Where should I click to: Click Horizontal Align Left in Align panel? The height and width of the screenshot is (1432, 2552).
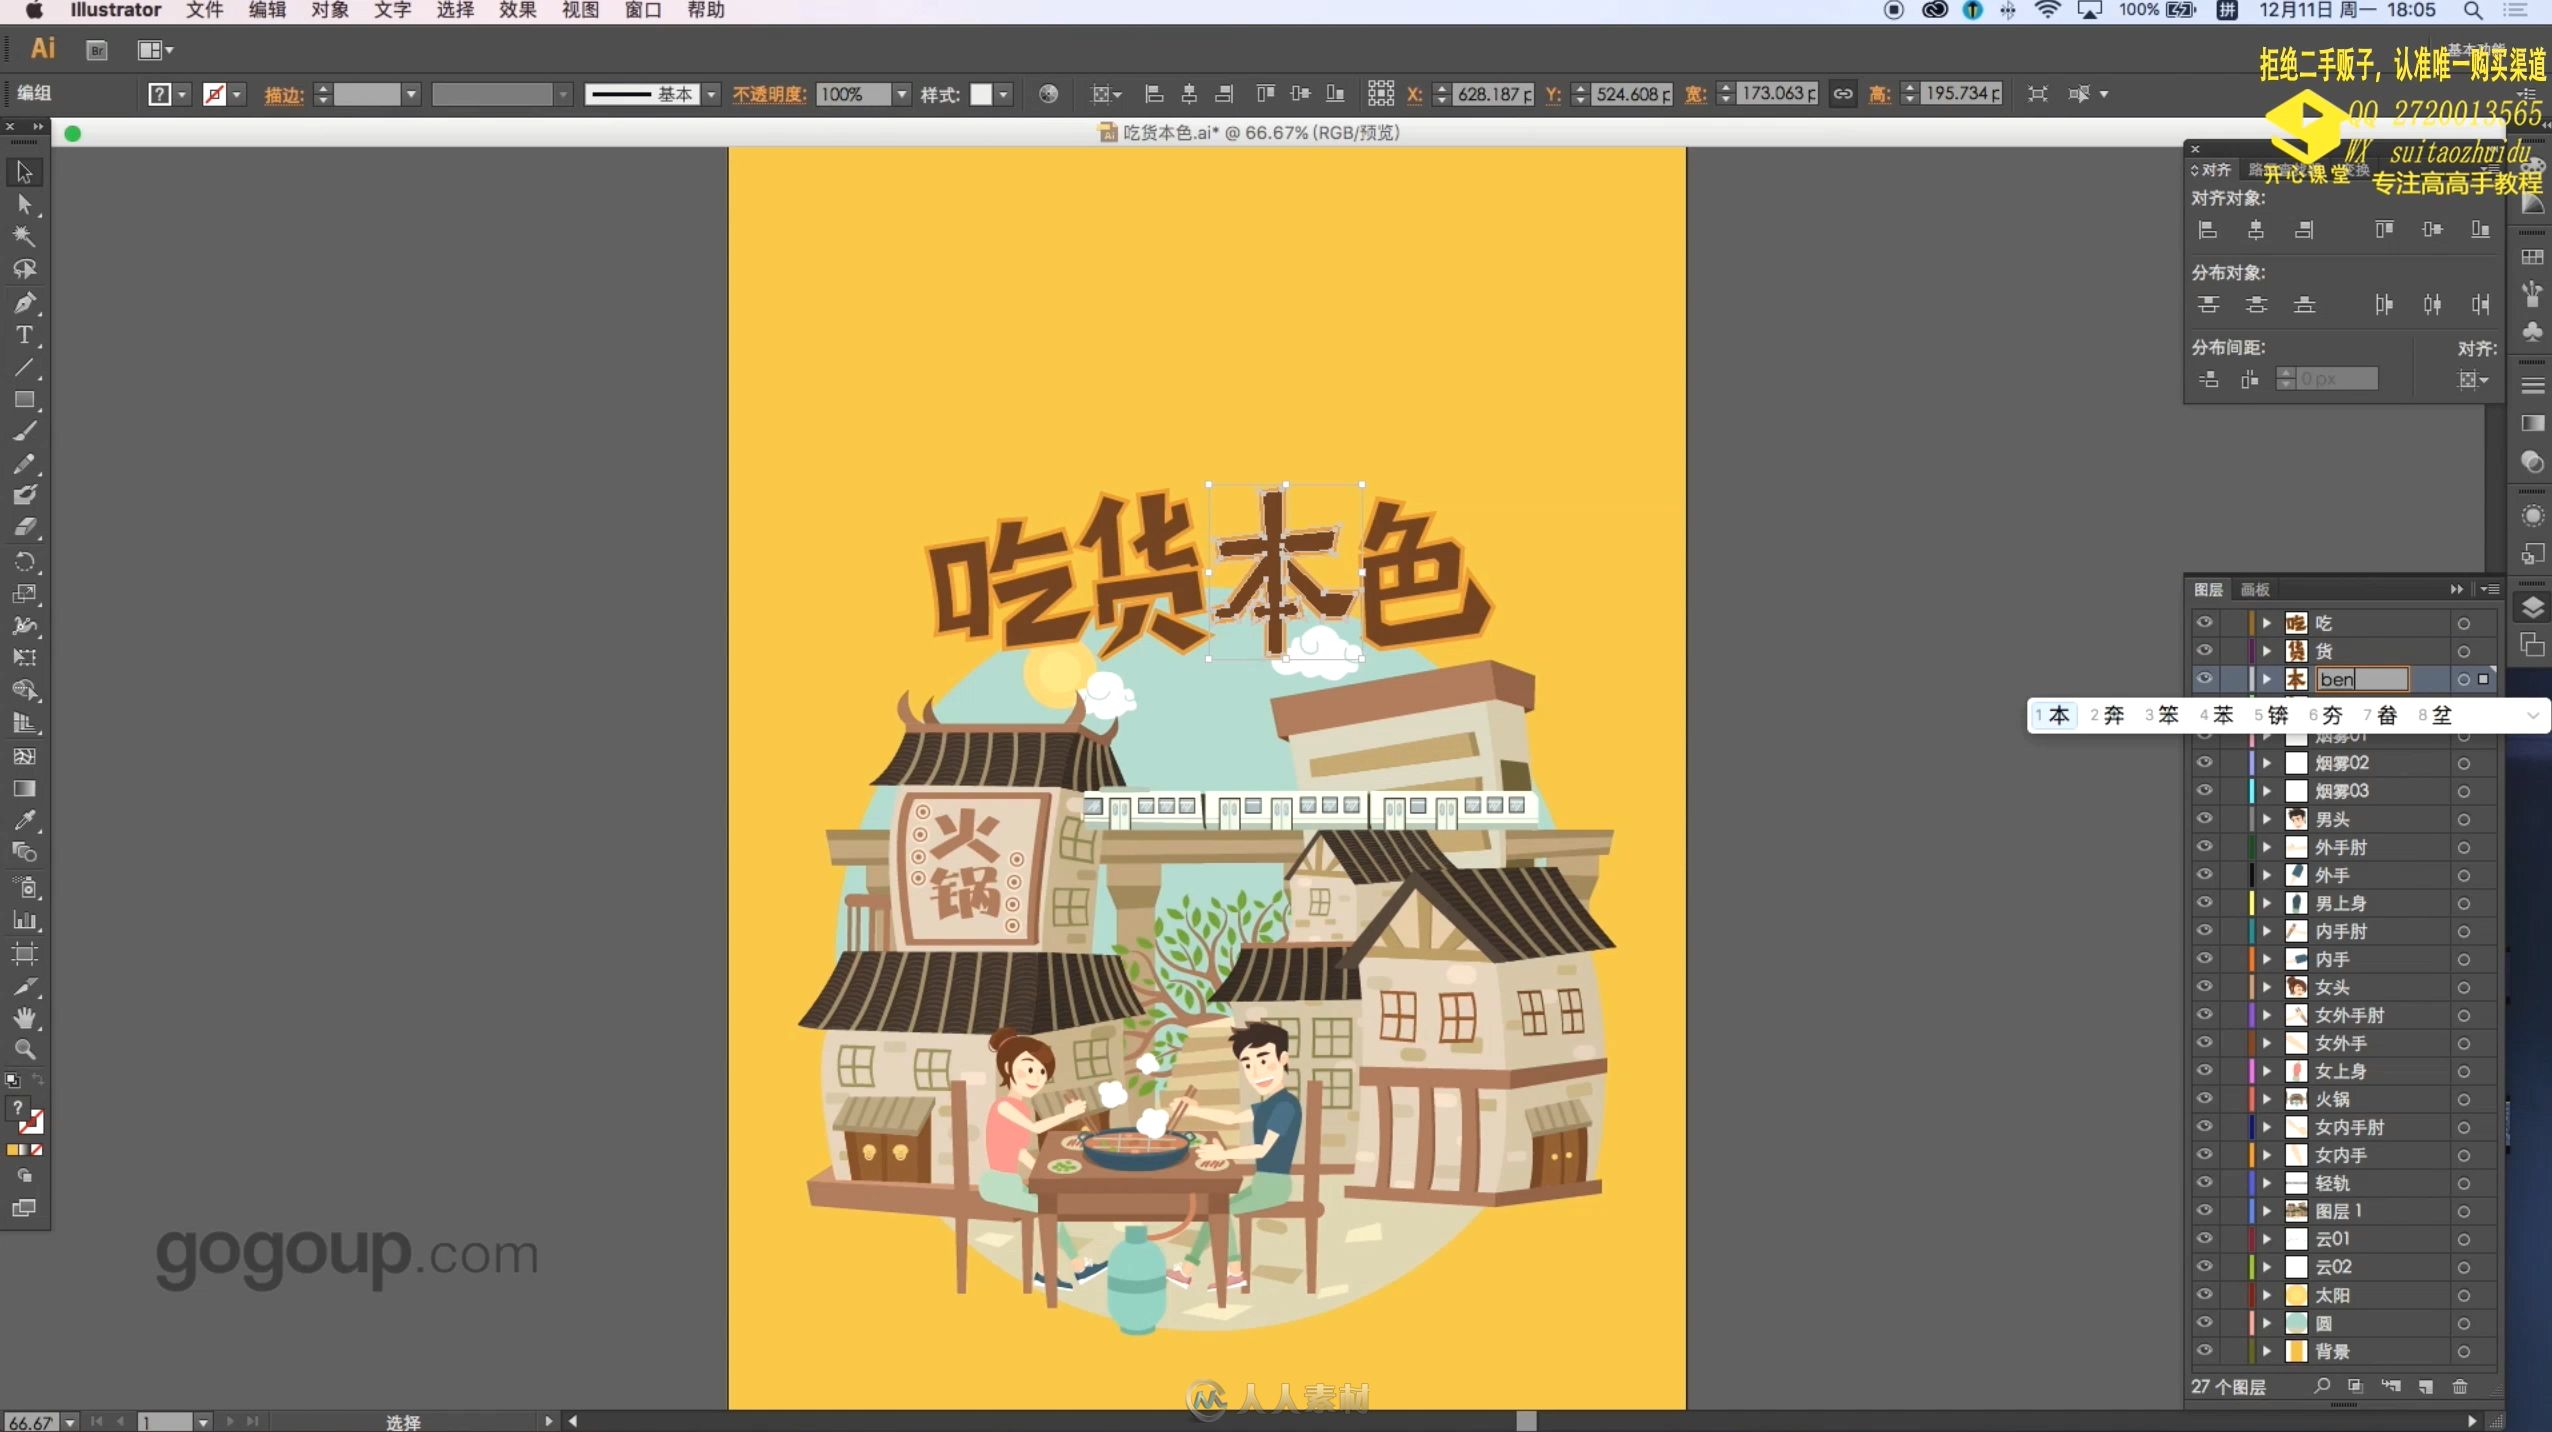click(x=2208, y=230)
